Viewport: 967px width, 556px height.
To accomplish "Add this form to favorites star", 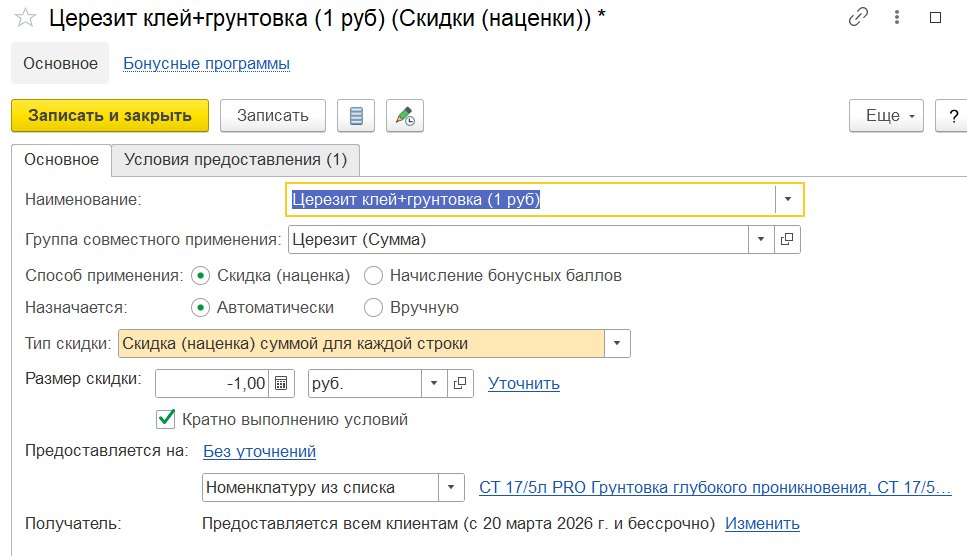I will (26, 18).
